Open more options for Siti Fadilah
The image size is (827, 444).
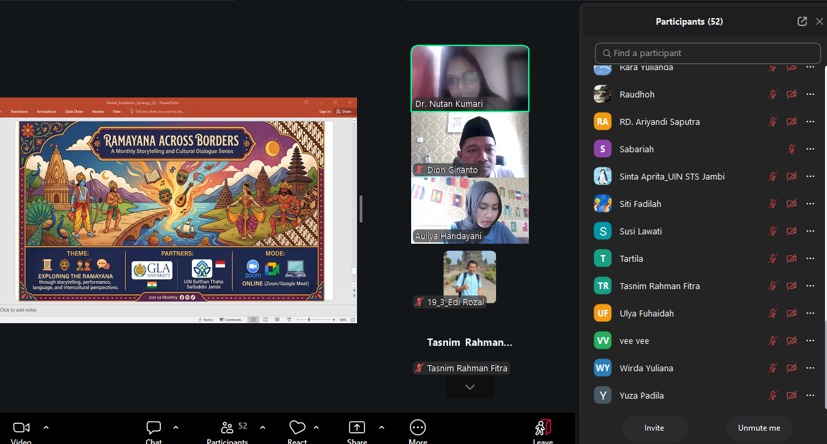pos(810,204)
